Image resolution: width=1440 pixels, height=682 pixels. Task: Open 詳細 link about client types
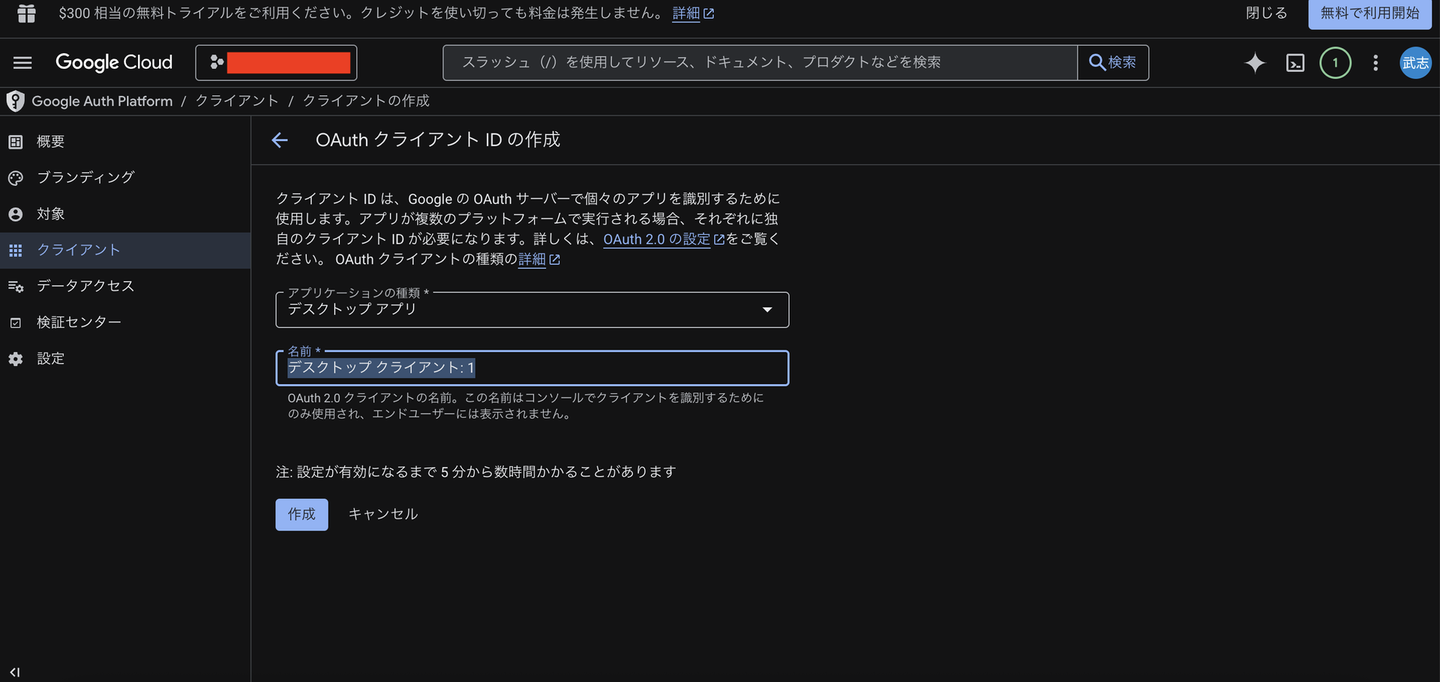coord(539,259)
